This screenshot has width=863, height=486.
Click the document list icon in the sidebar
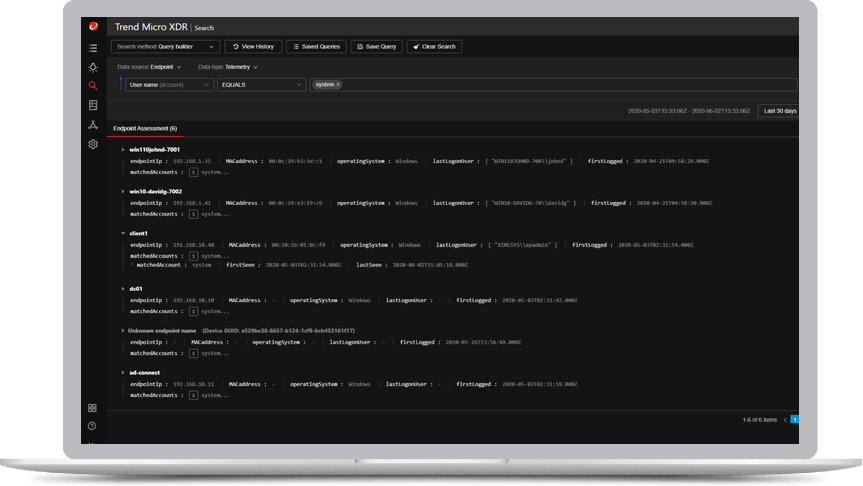pos(93,105)
